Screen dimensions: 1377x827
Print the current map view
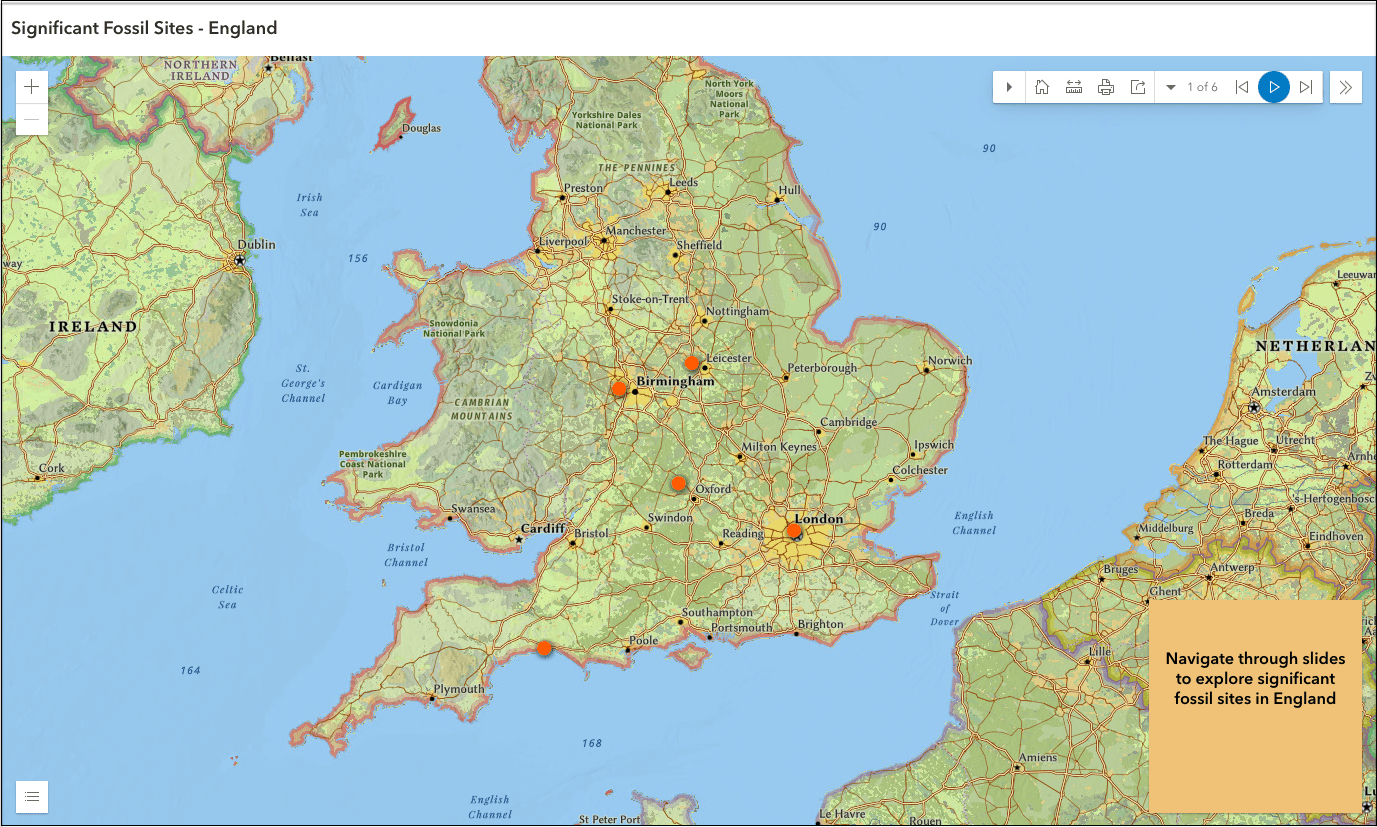[x=1105, y=87]
